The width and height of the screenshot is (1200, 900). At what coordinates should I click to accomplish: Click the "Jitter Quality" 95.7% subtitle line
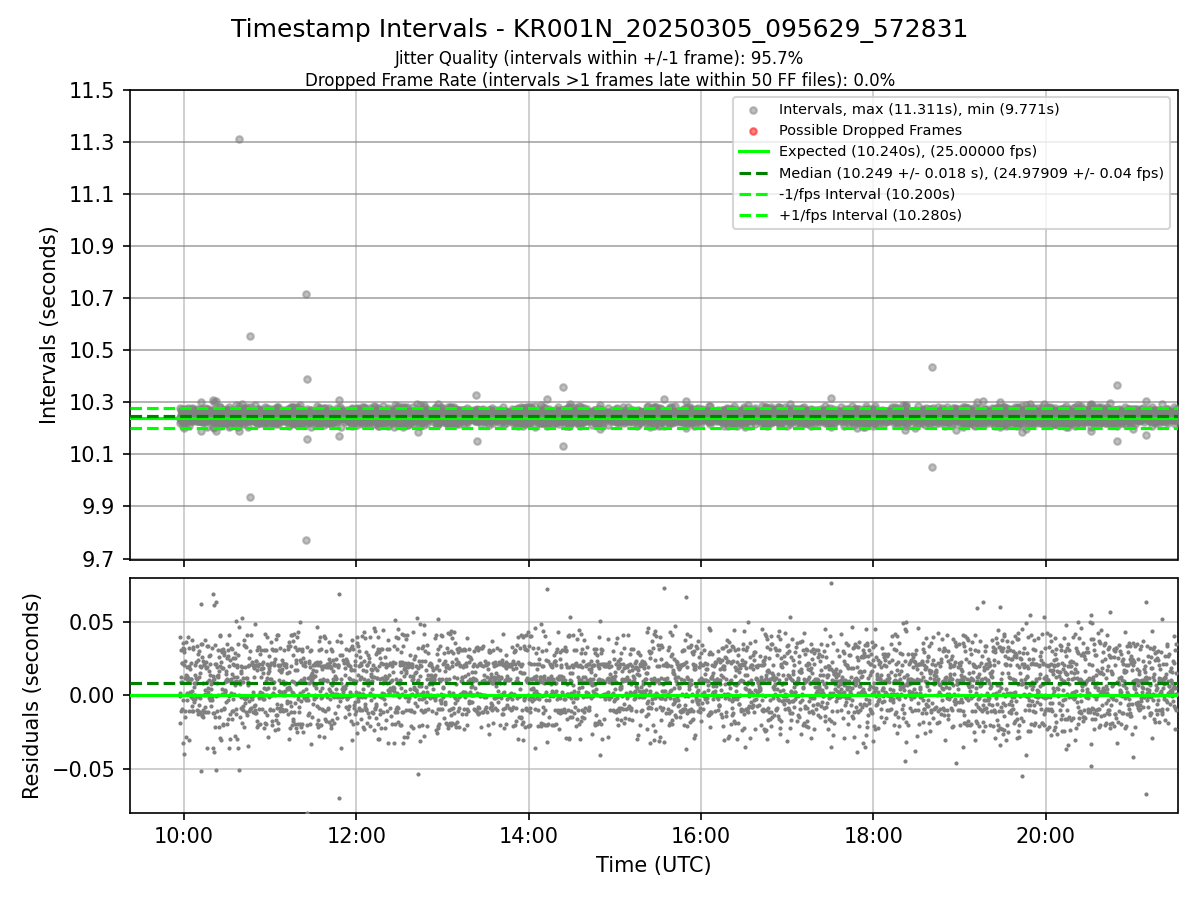[599, 58]
